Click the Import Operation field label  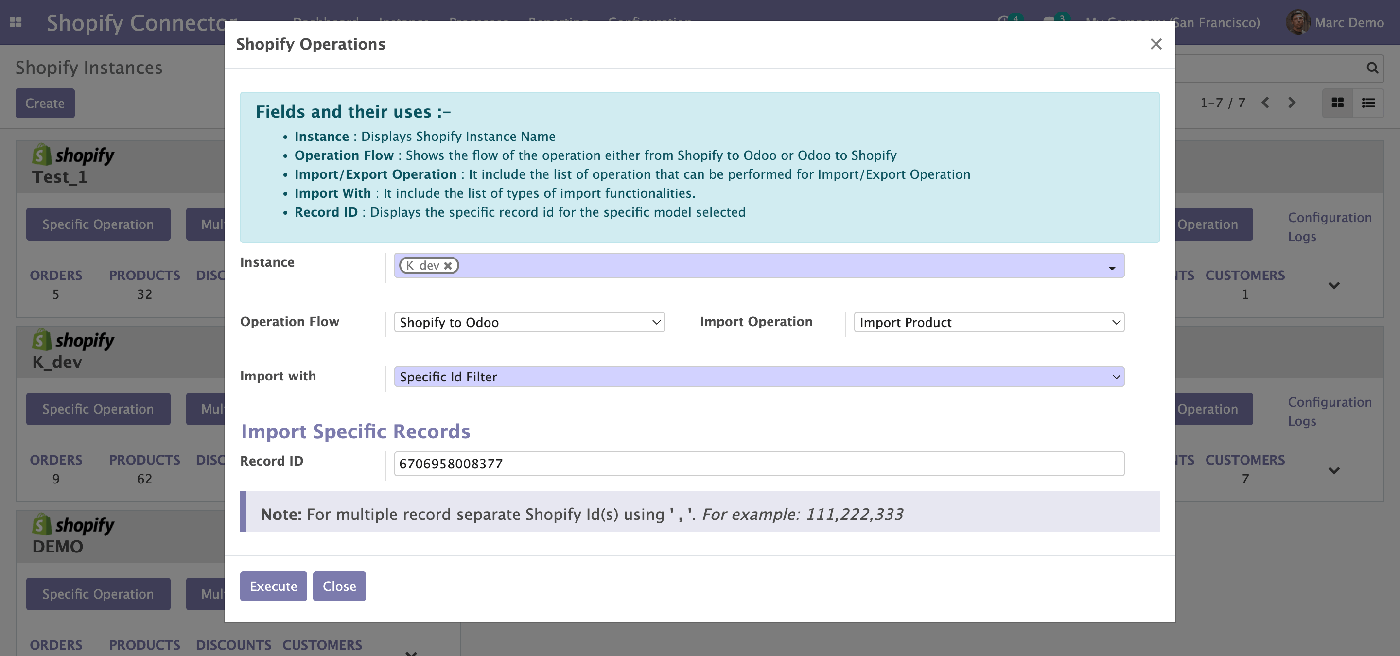(x=756, y=321)
